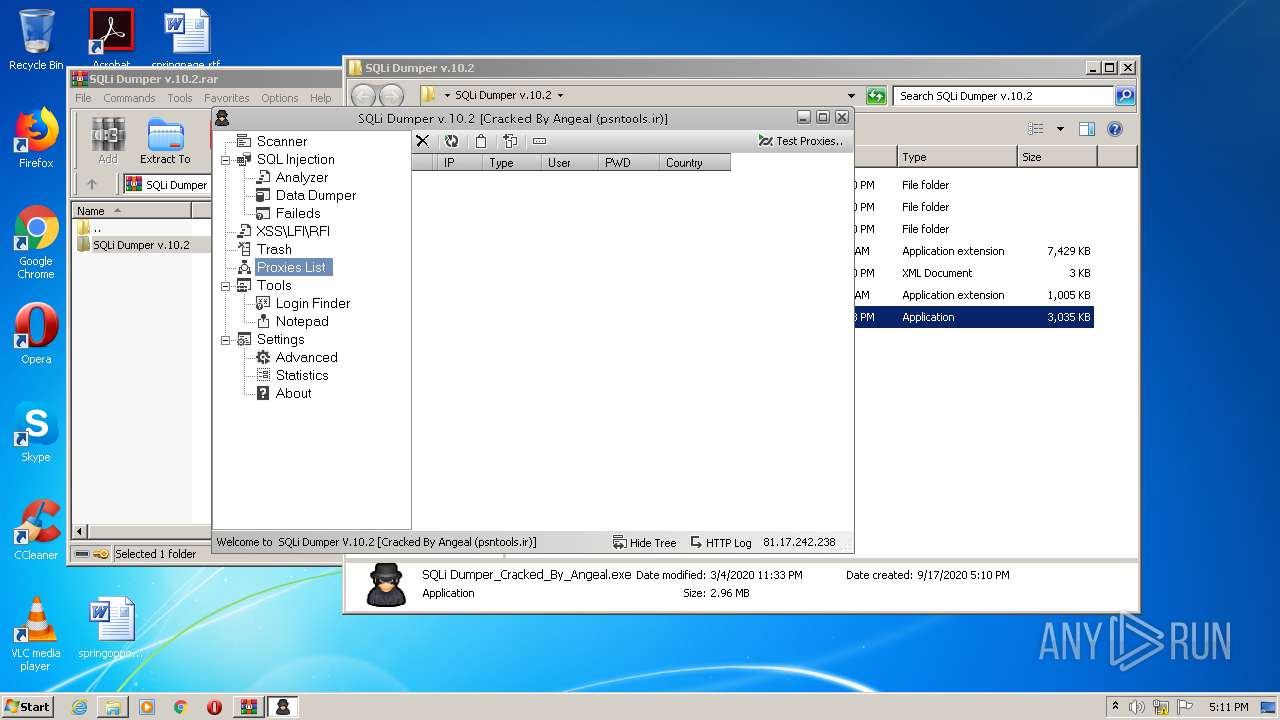Collapse the Settings tree node
This screenshot has height=720, width=1280.
tap(226, 340)
